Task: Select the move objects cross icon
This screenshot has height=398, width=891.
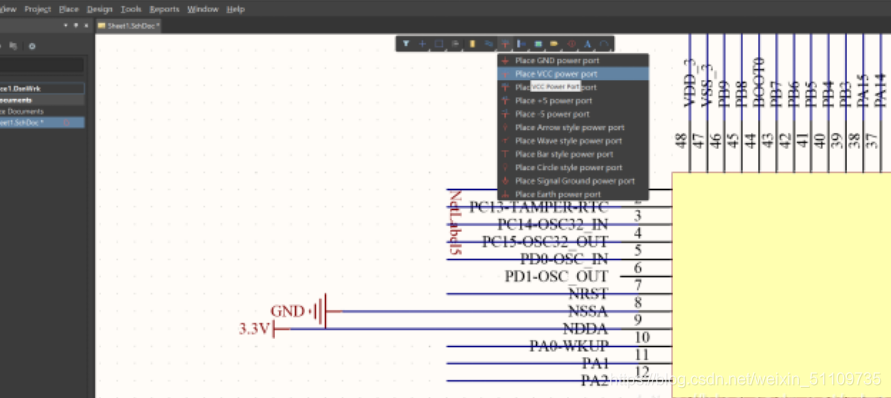Action: [x=422, y=44]
